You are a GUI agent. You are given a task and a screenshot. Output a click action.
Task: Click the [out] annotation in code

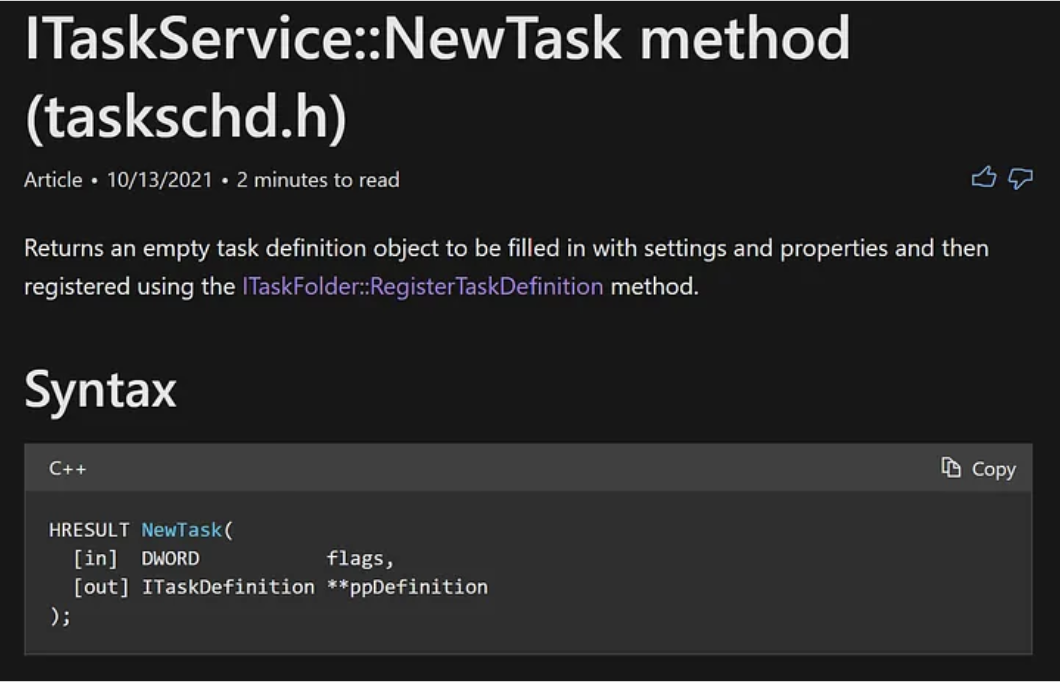click(101, 587)
